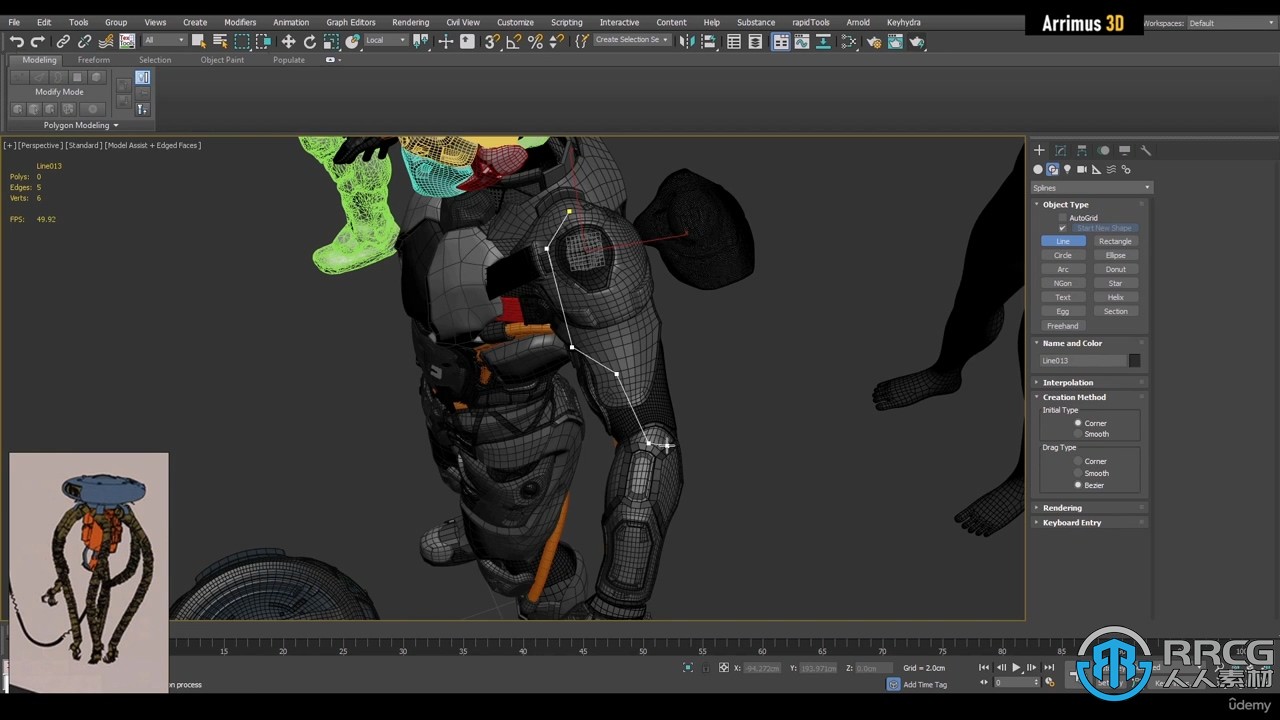Toggle the selection lock icon in status bar
1280x720 pixels.
click(x=705, y=667)
